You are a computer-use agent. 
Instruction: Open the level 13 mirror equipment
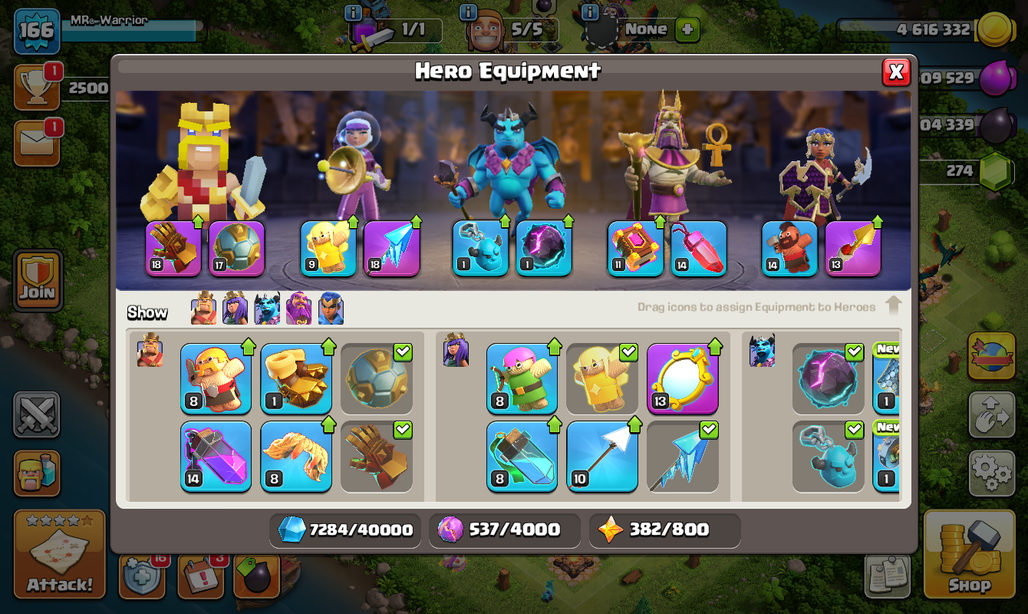[x=682, y=379]
